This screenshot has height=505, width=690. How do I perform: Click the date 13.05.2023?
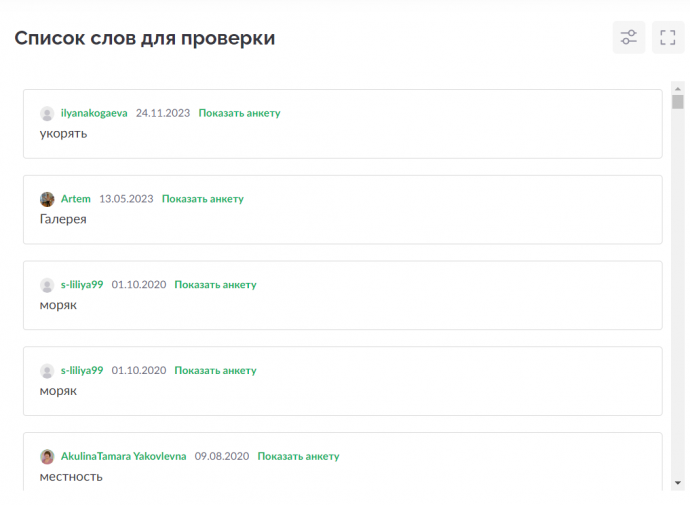(126, 199)
